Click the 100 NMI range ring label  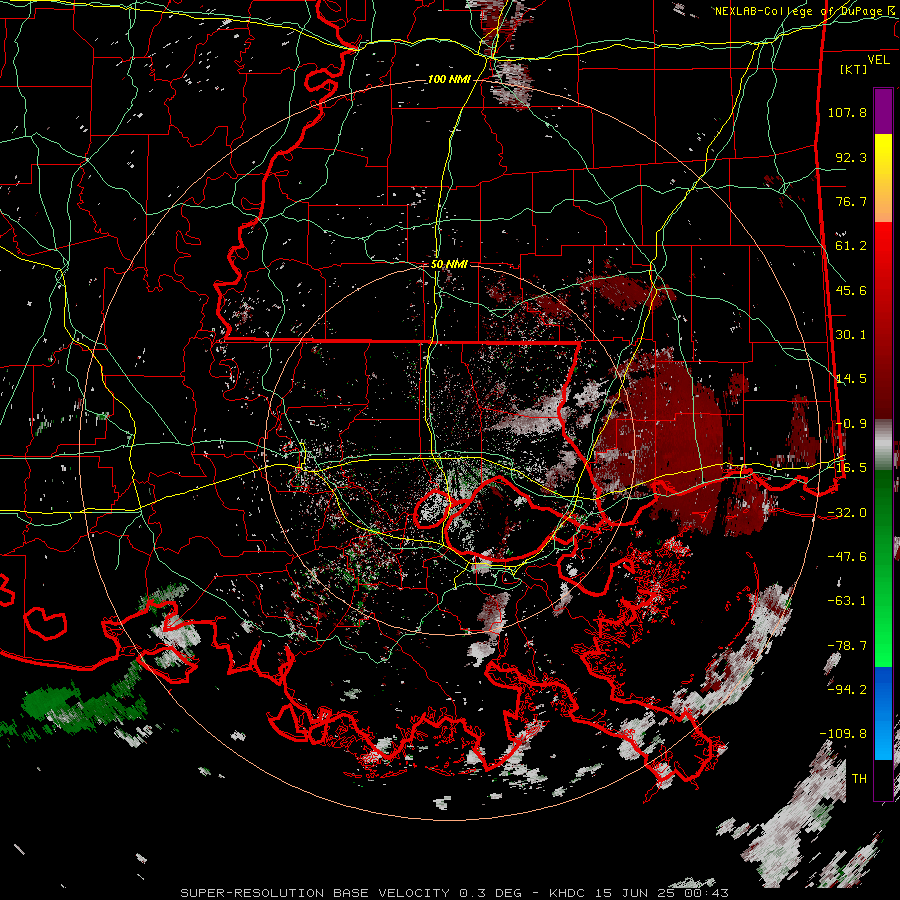tap(449, 79)
